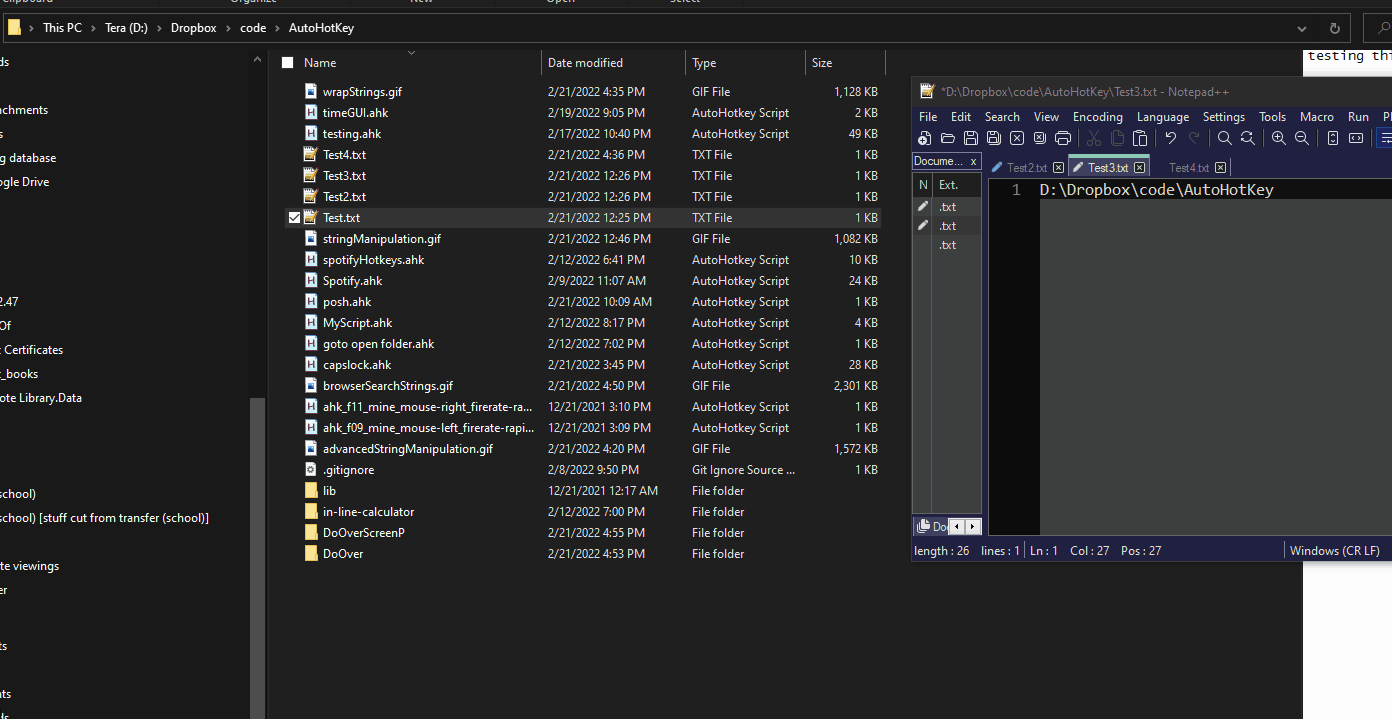
Task: Click the Find magnifier icon in Notepad++
Action: tap(1225, 139)
